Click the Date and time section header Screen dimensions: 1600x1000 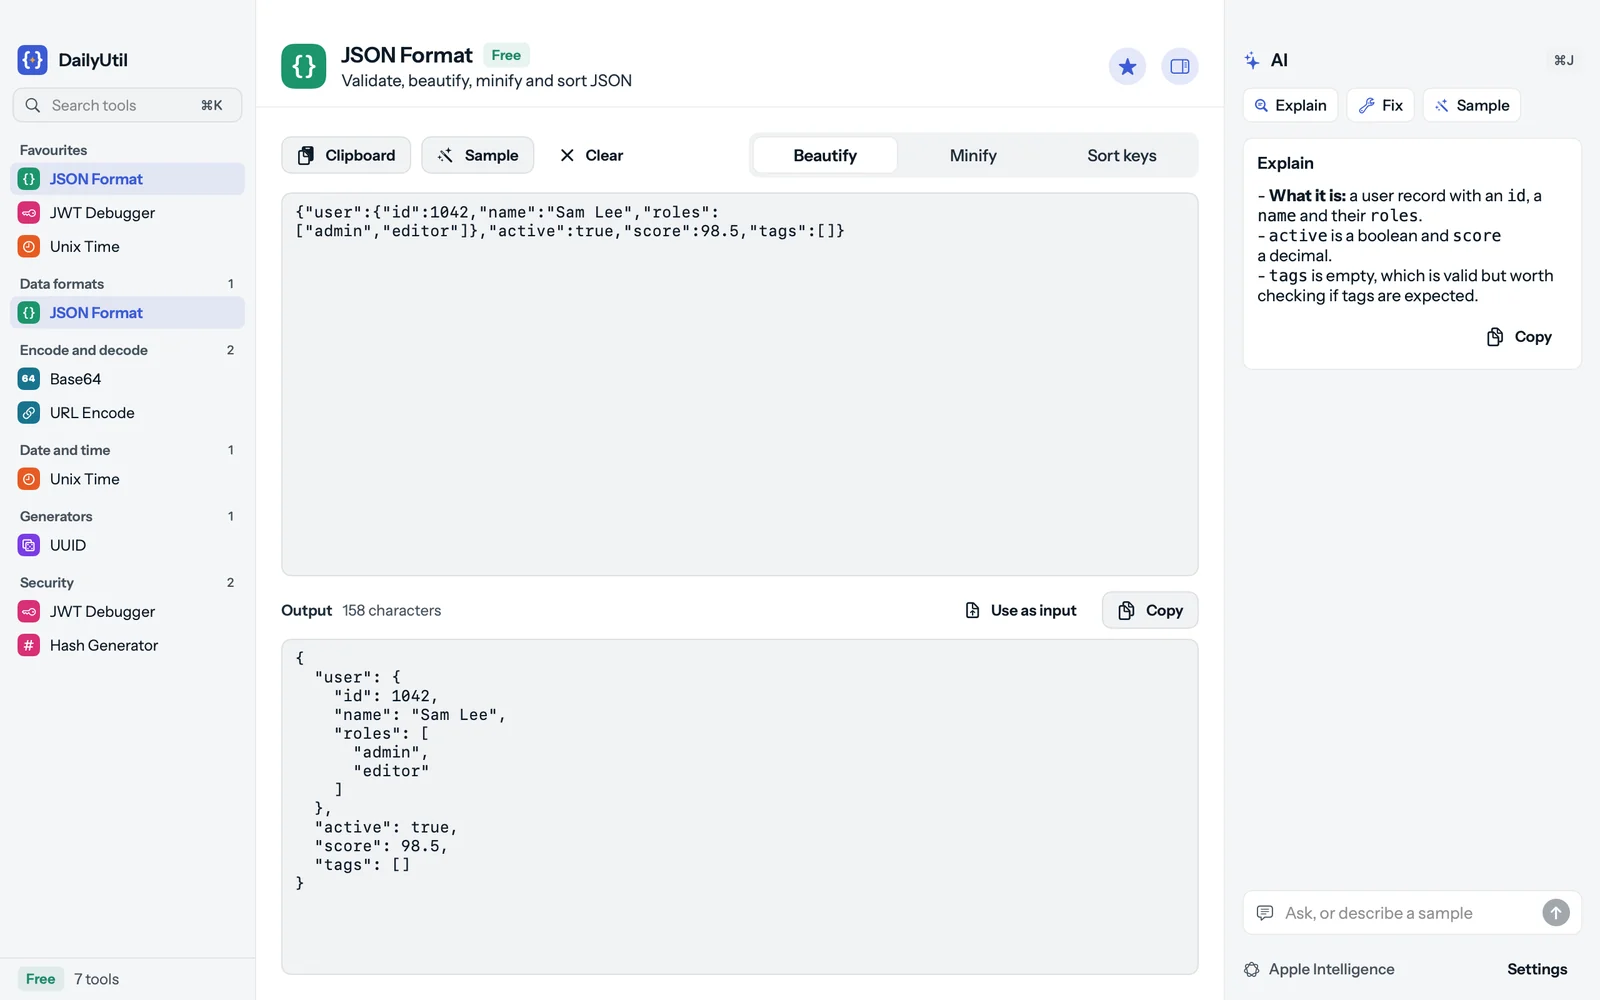(65, 450)
